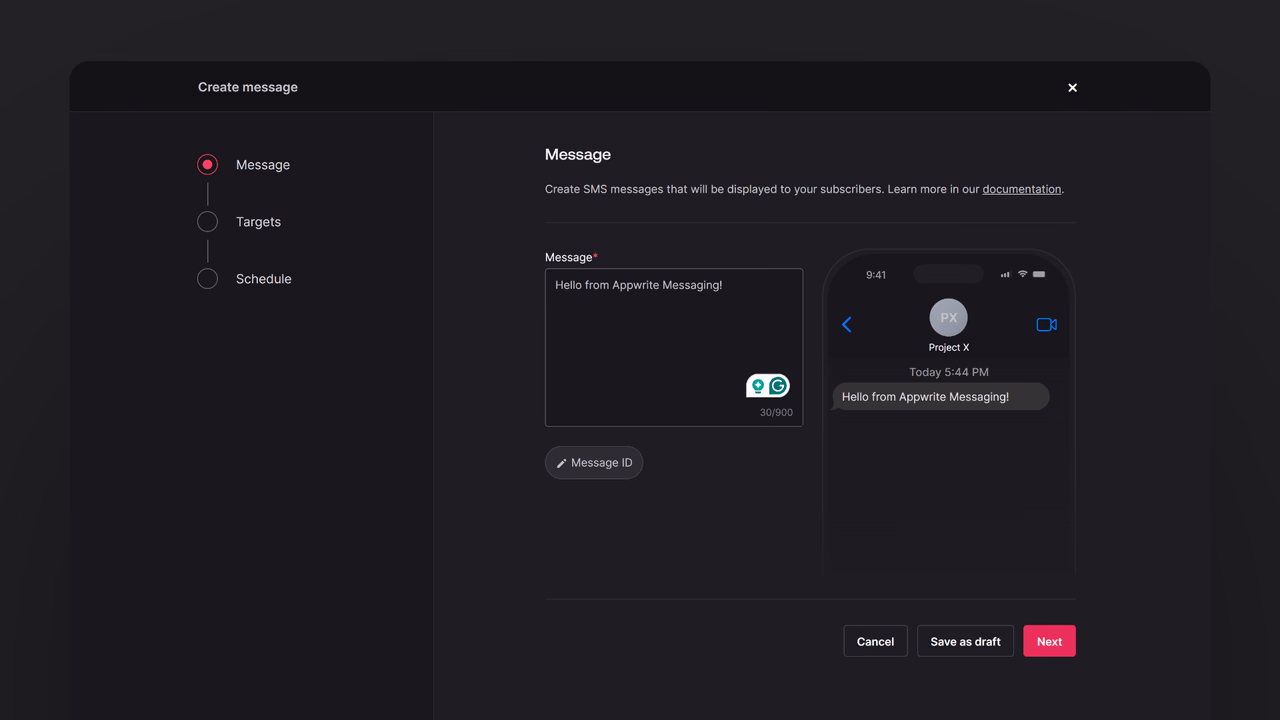Viewport: 1280px width, 720px height.
Task: Click Save as draft
Action: click(x=965, y=641)
